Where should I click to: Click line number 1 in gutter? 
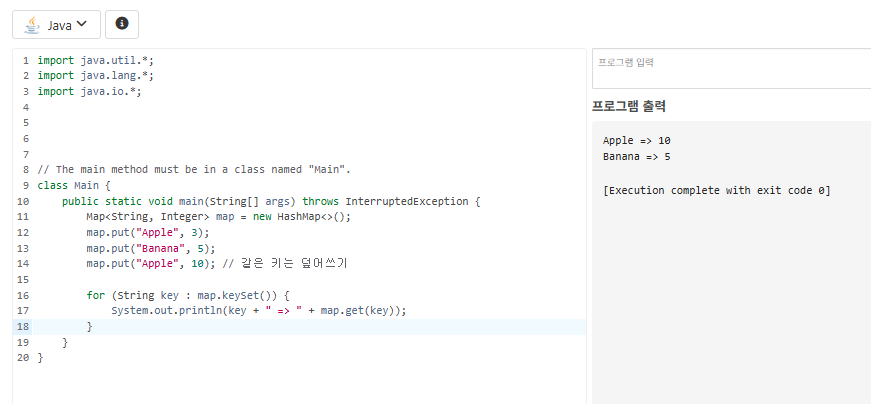point(26,60)
